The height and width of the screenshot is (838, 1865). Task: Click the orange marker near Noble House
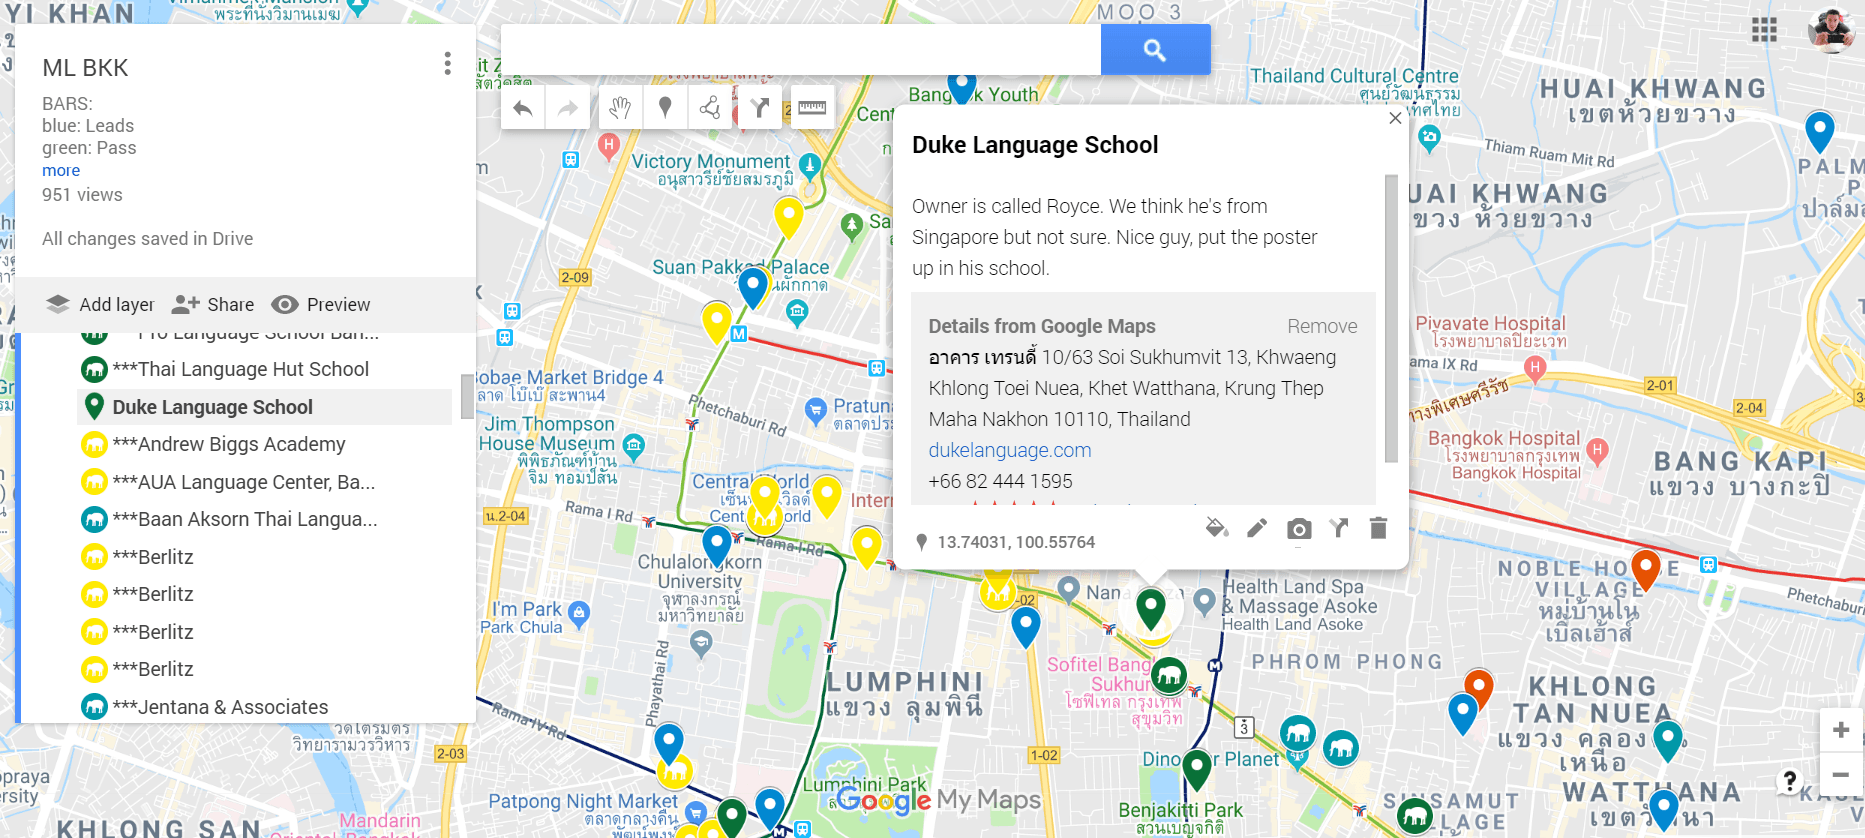pyautogui.click(x=1645, y=570)
